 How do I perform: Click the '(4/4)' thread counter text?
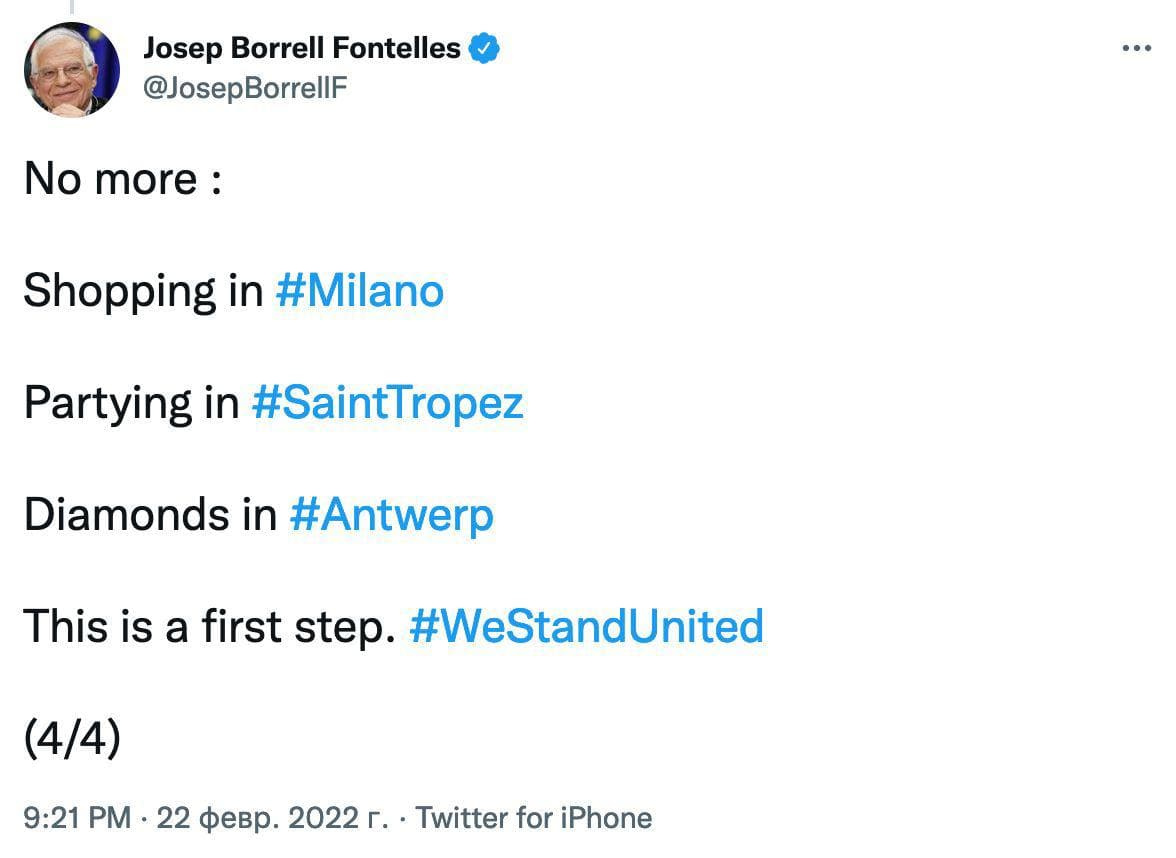(x=72, y=738)
